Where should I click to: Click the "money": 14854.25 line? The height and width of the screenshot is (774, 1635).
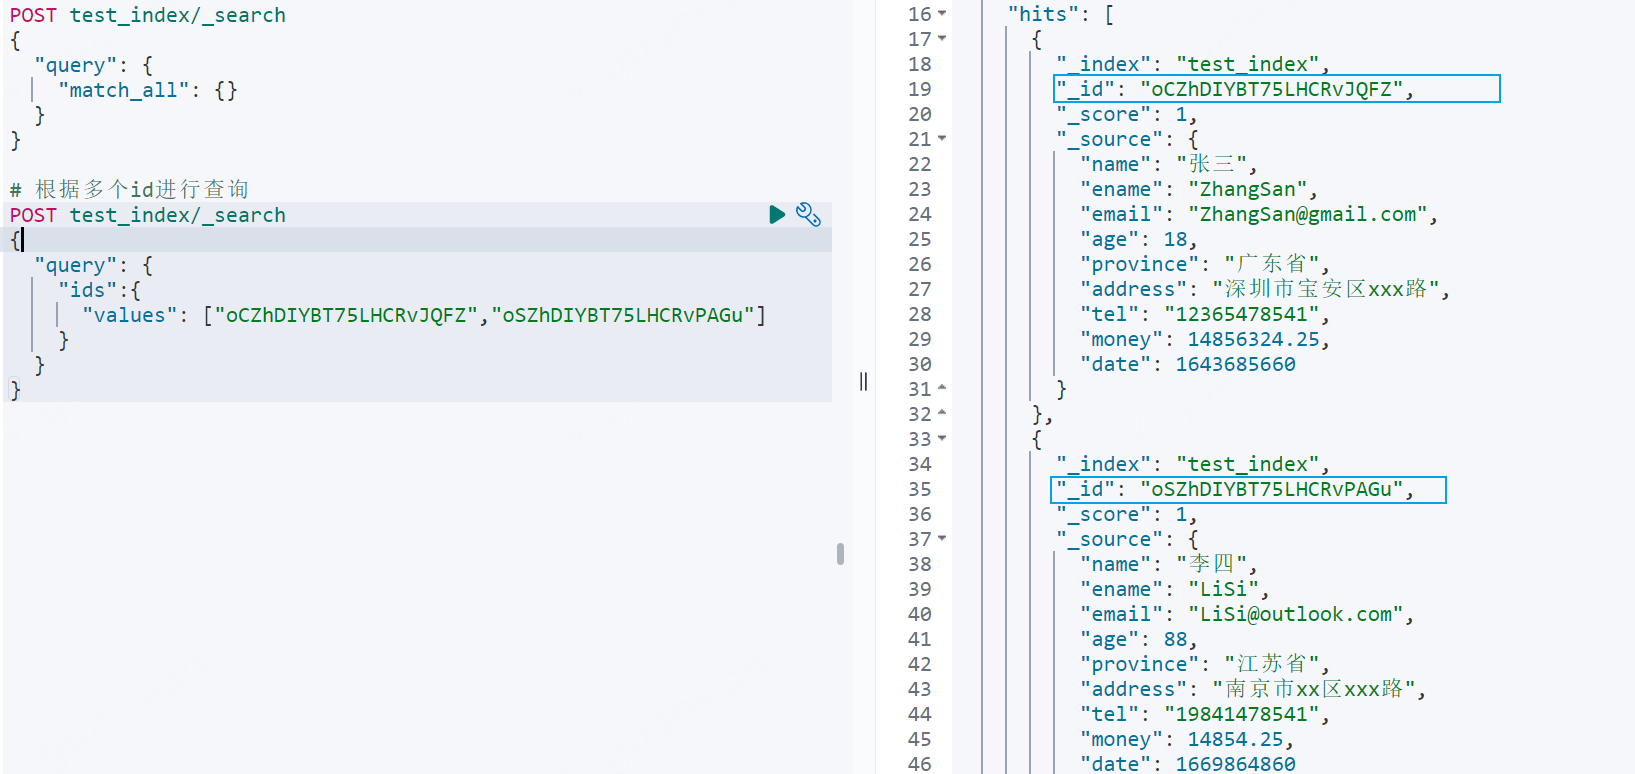pos(1187,739)
